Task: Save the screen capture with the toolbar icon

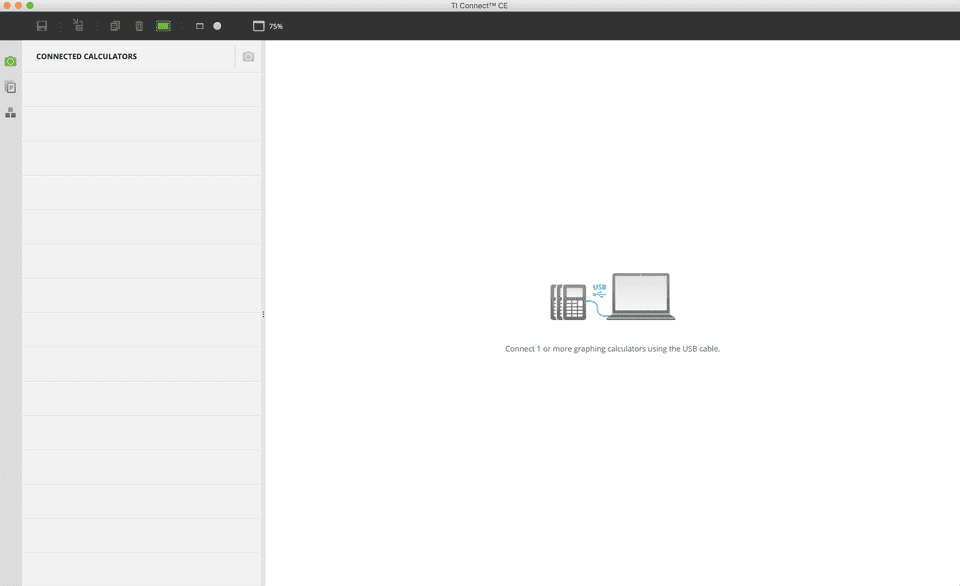Action: coord(42,26)
